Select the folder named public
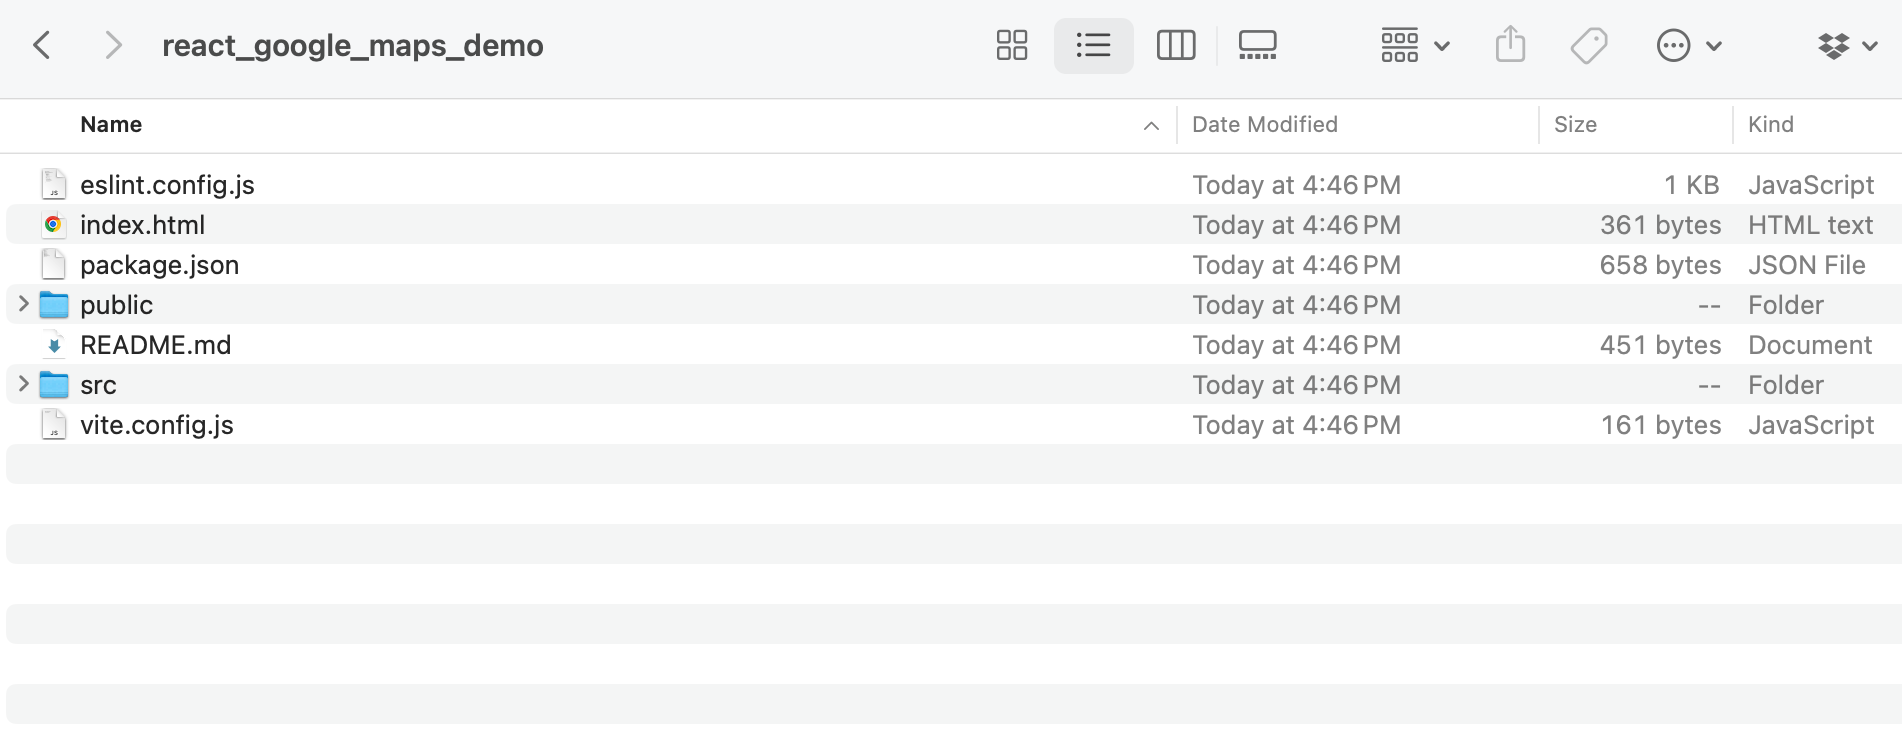 [x=116, y=305]
